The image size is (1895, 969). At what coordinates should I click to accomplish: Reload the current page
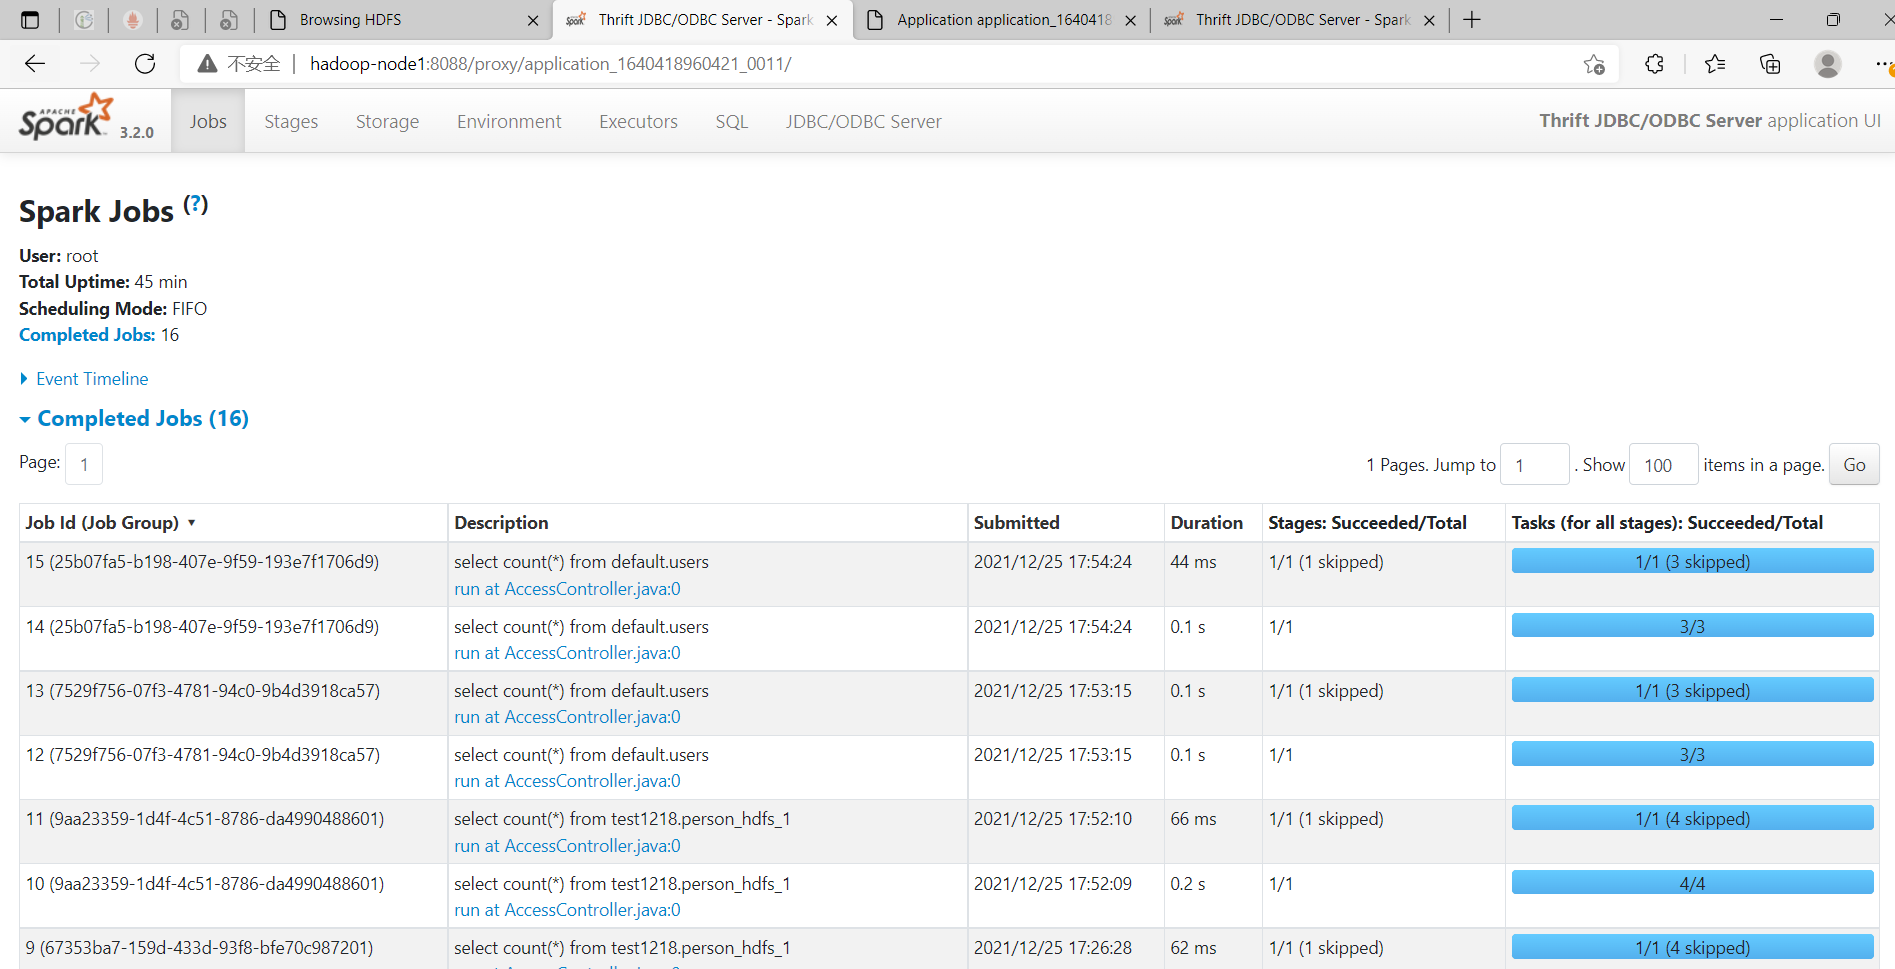point(145,63)
